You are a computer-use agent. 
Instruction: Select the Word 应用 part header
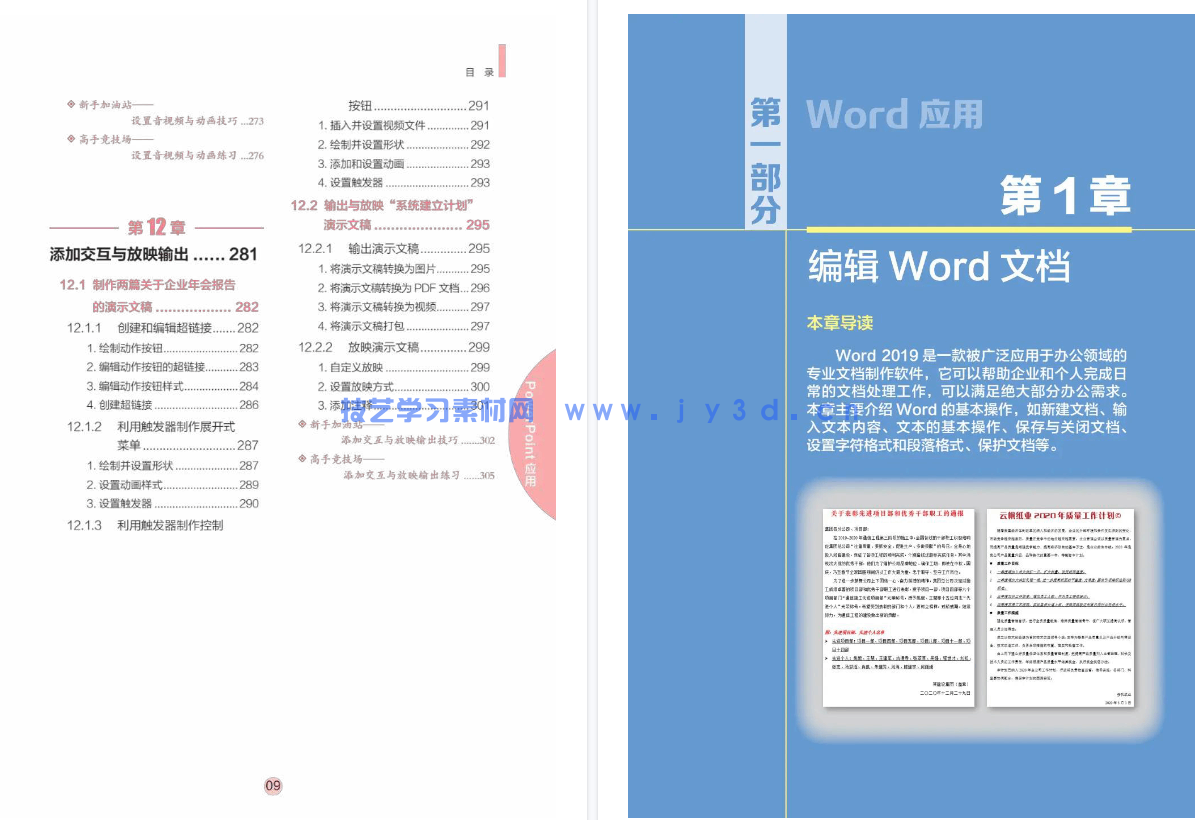[x=897, y=114]
